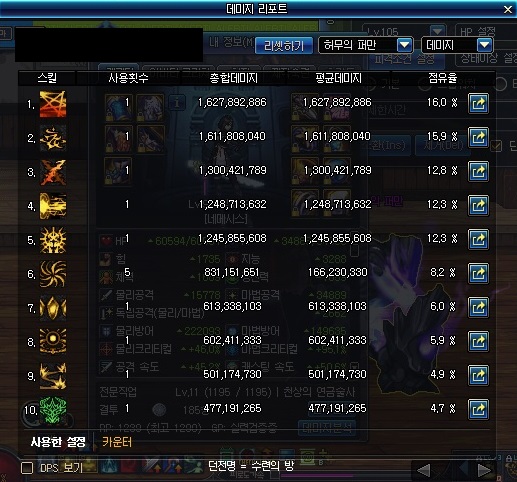The image size is (517, 482).
Task: Click the 평균데미지 column header
Action: tap(338, 78)
